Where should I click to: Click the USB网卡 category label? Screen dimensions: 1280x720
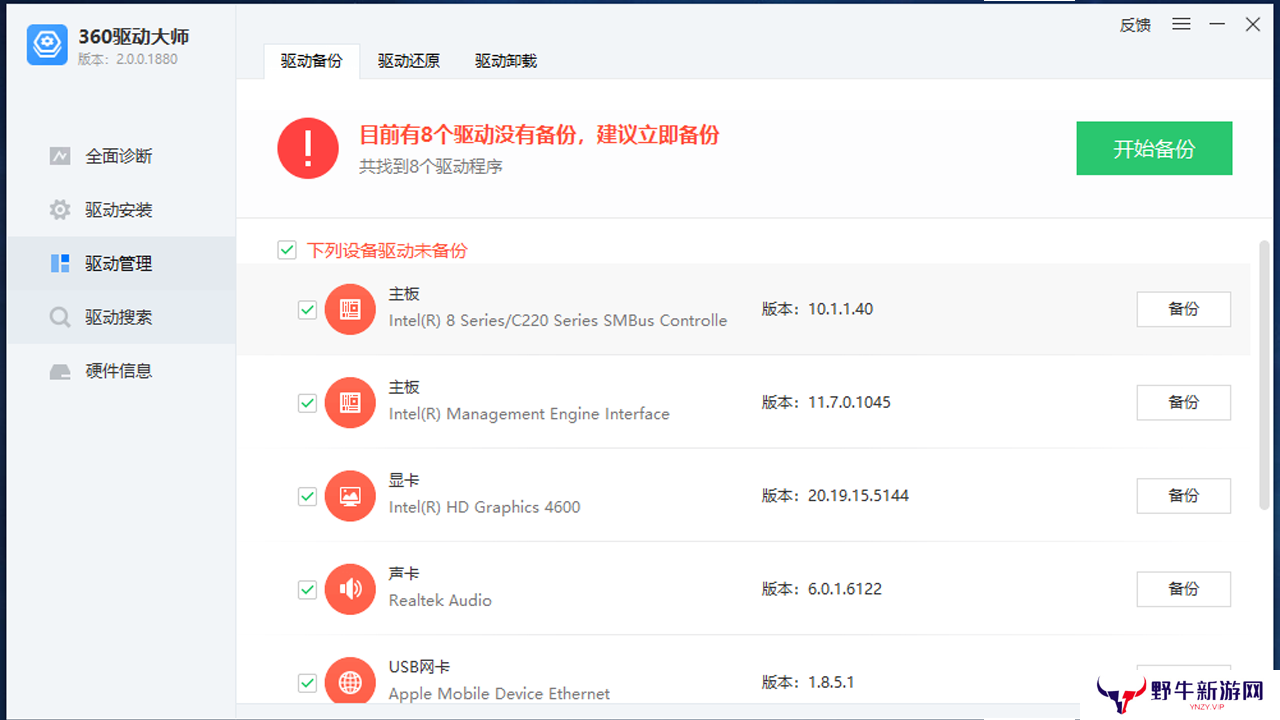pyautogui.click(x=419, y=667)
